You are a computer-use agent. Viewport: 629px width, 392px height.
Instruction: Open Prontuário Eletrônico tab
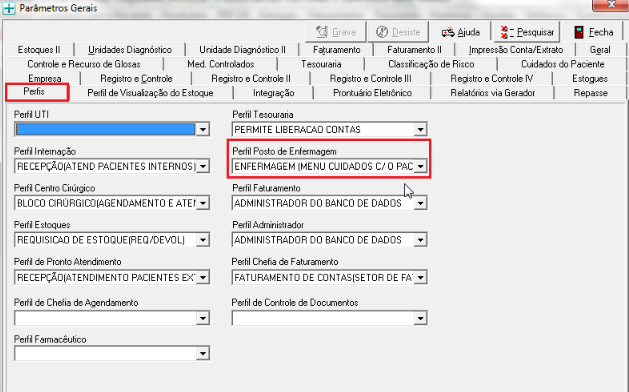tap(372, 93)
